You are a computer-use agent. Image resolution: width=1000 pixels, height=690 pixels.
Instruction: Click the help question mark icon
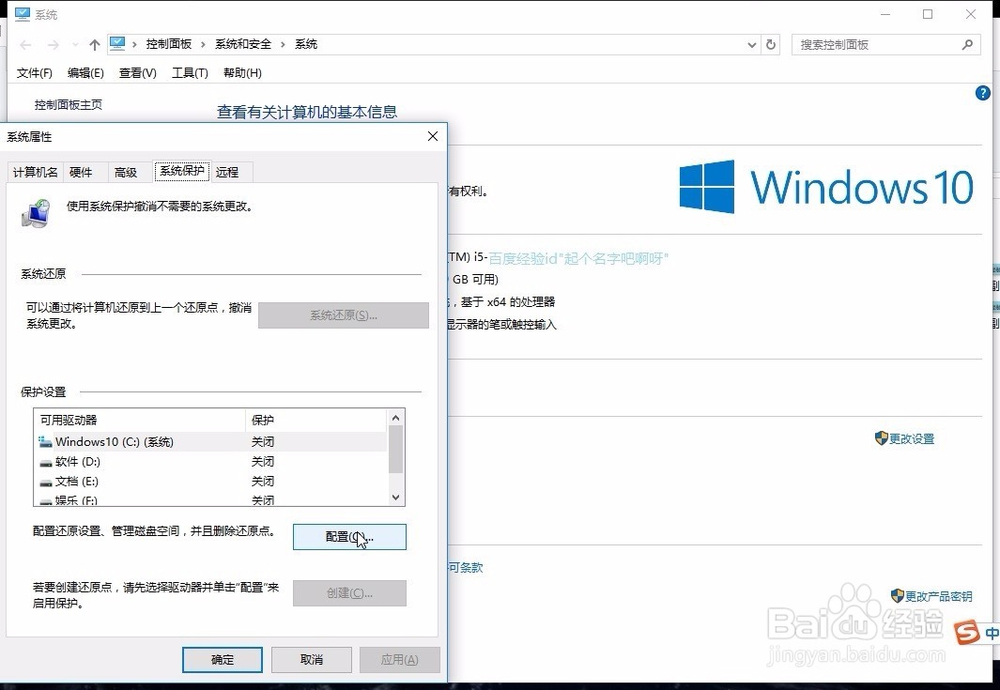[x=982, y=92]
